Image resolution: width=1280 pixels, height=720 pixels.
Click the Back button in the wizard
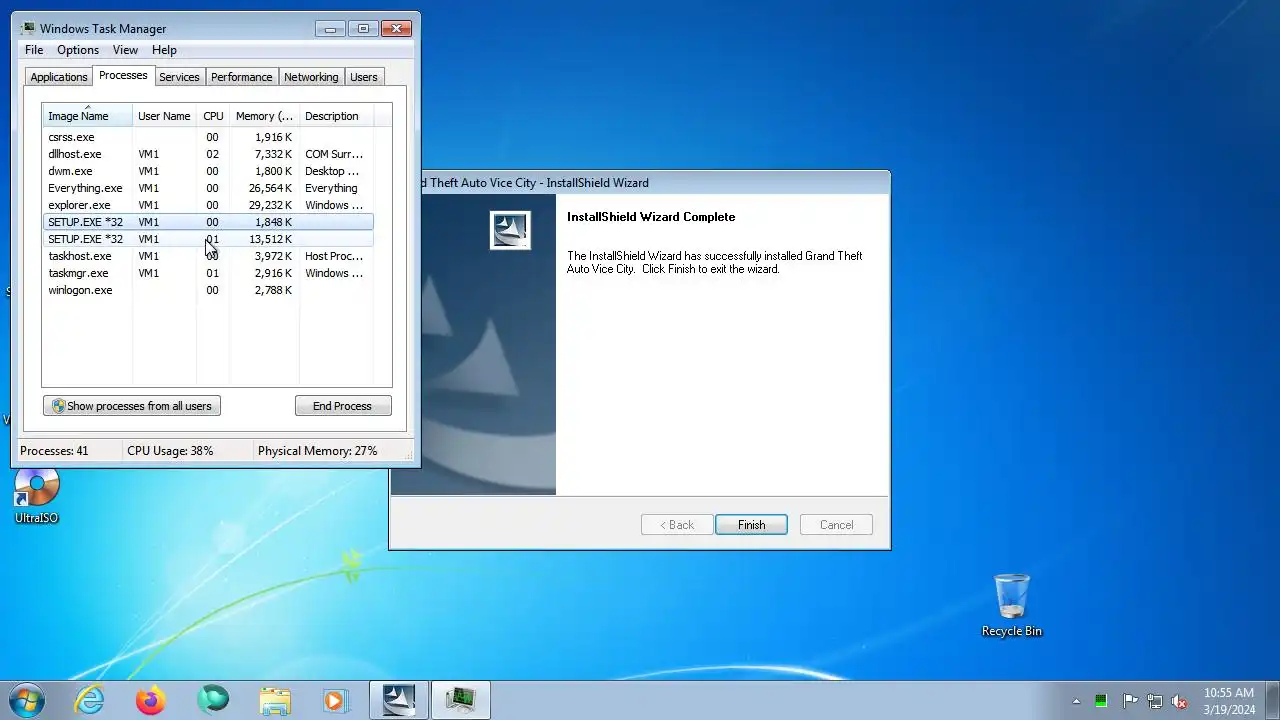click(x=676, y=525)
